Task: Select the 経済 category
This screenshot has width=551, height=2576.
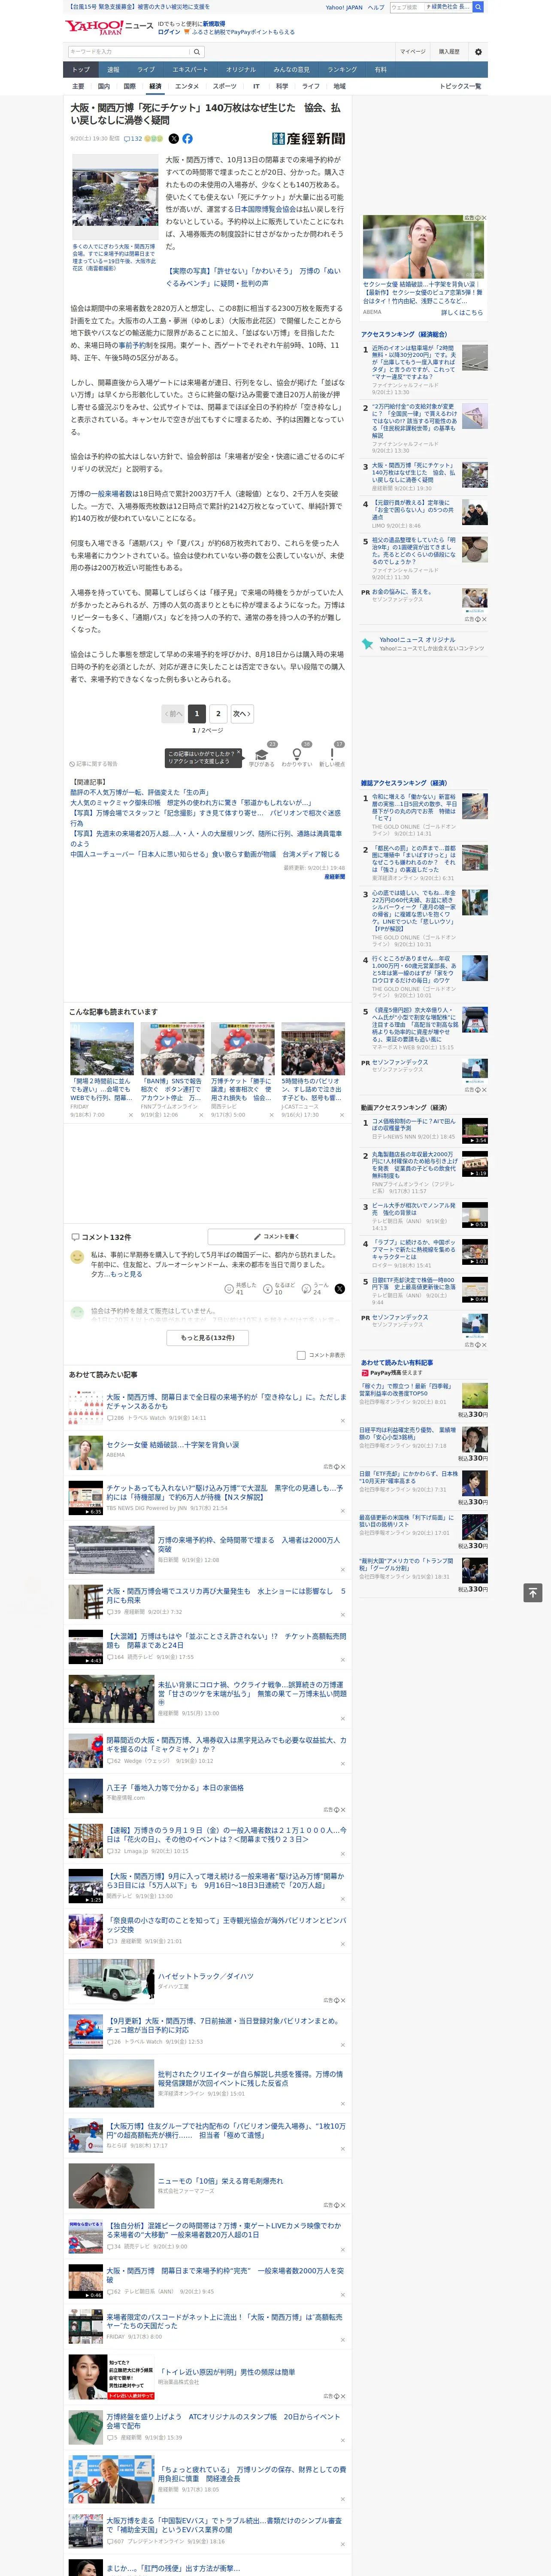Action: [x=155, y=86]
